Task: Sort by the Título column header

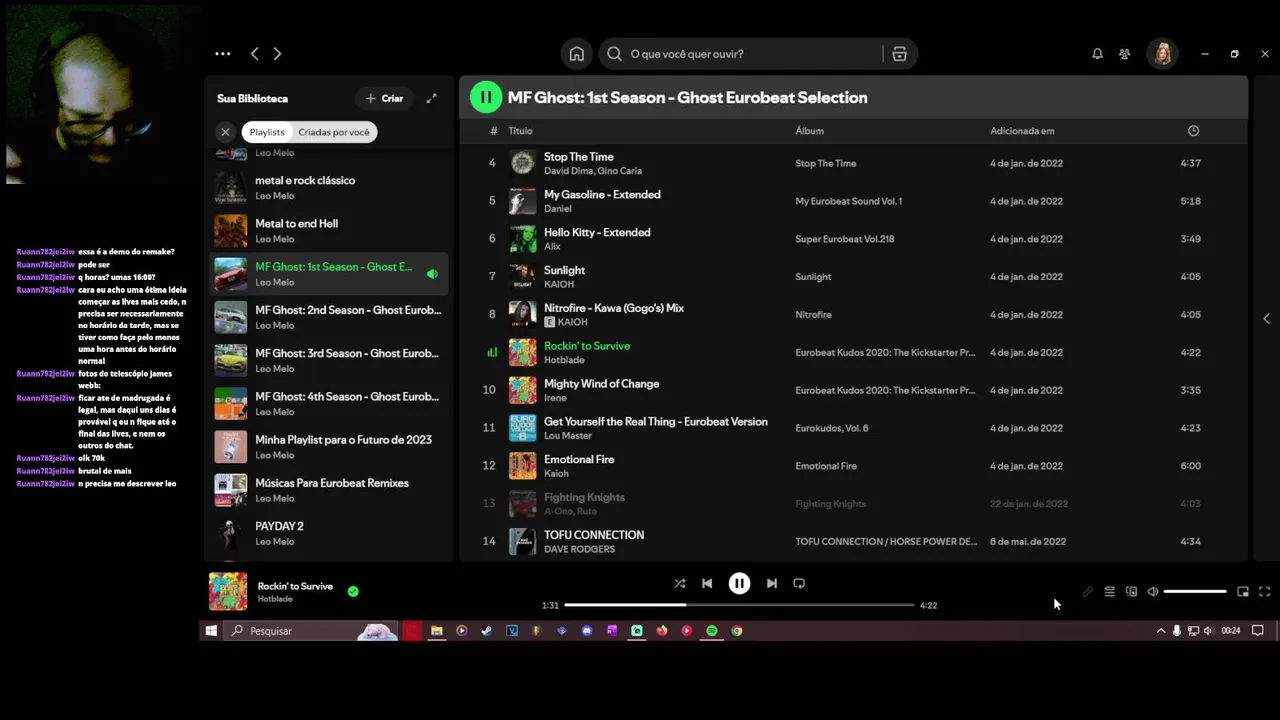Action: point(520,131)
